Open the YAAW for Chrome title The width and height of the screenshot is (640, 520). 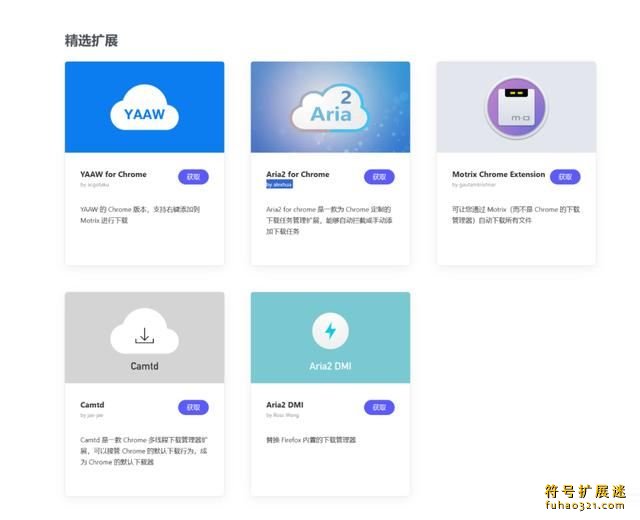click(113, 174)
